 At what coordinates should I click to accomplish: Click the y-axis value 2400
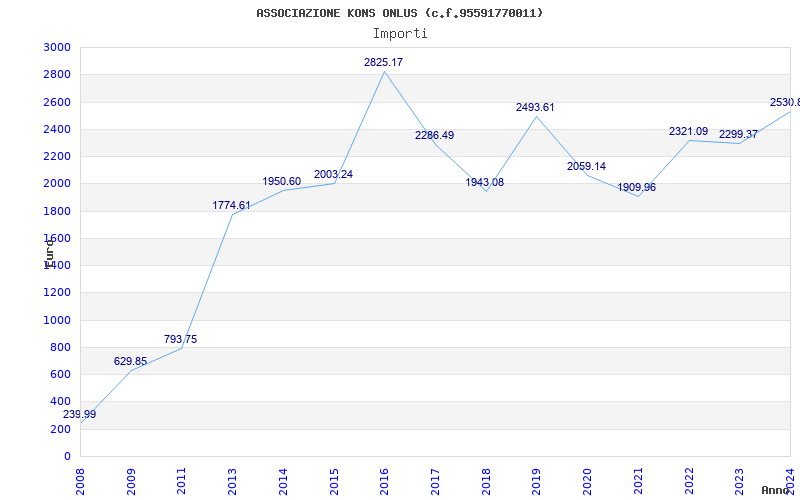click(x=58, y=129)
